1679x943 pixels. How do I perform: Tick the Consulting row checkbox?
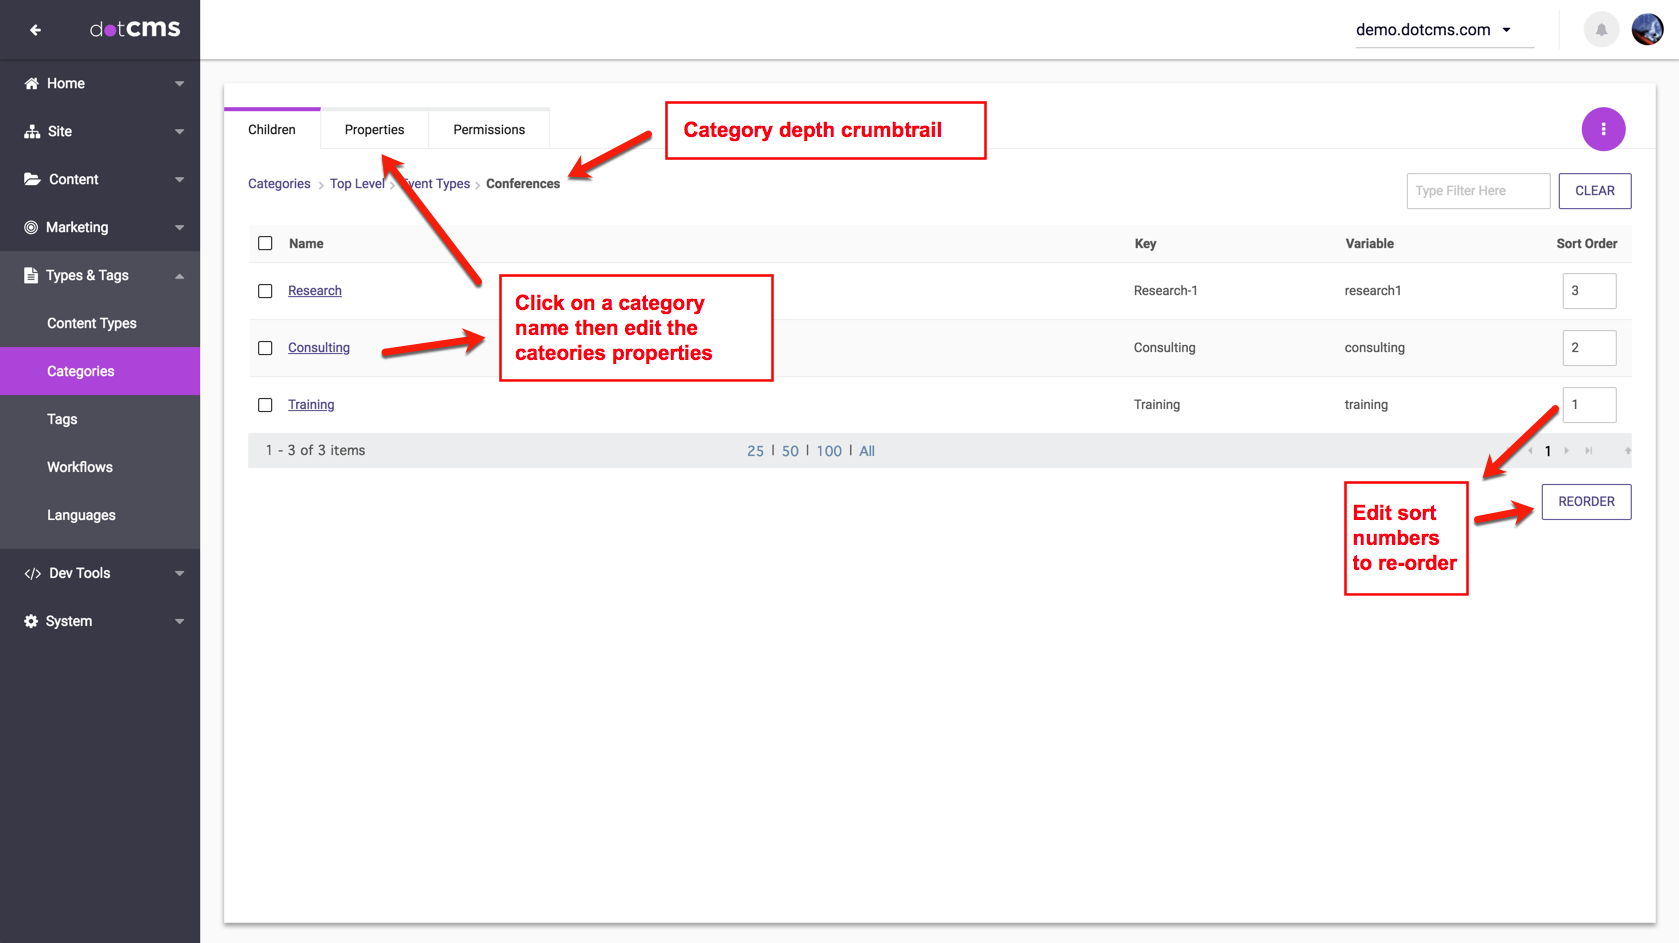click(x=265, y=348)
